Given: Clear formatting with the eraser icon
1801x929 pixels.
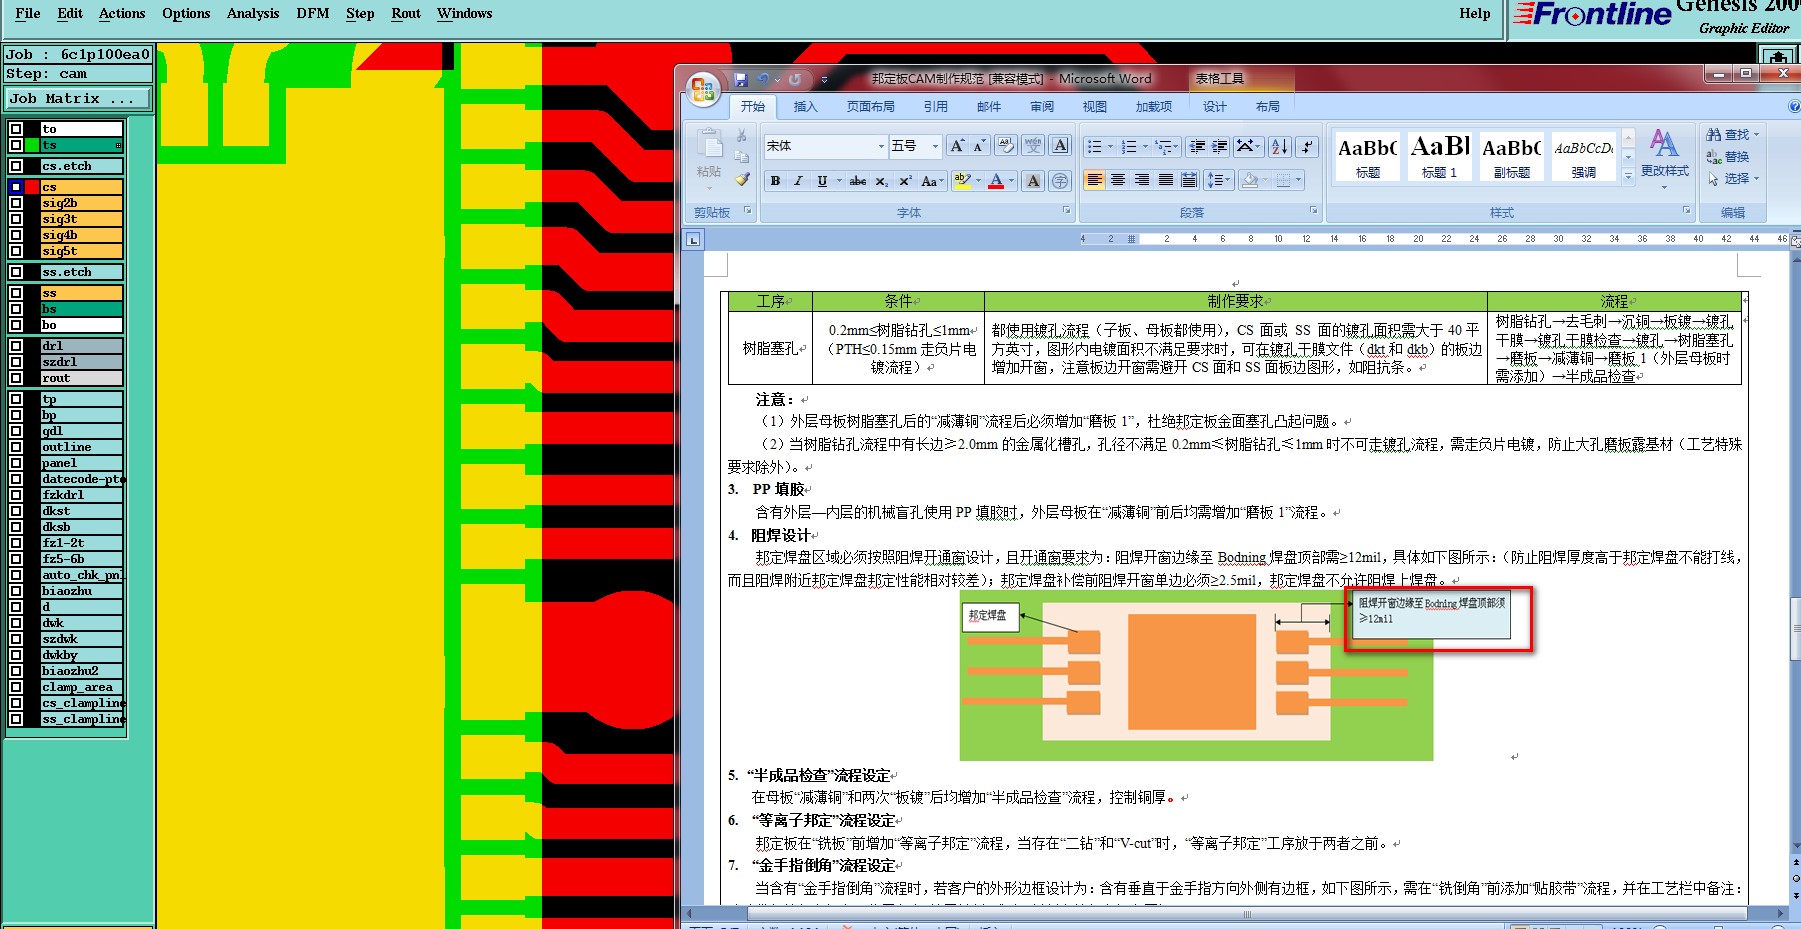Looking at the screenshot, I should coord(1006,146).
